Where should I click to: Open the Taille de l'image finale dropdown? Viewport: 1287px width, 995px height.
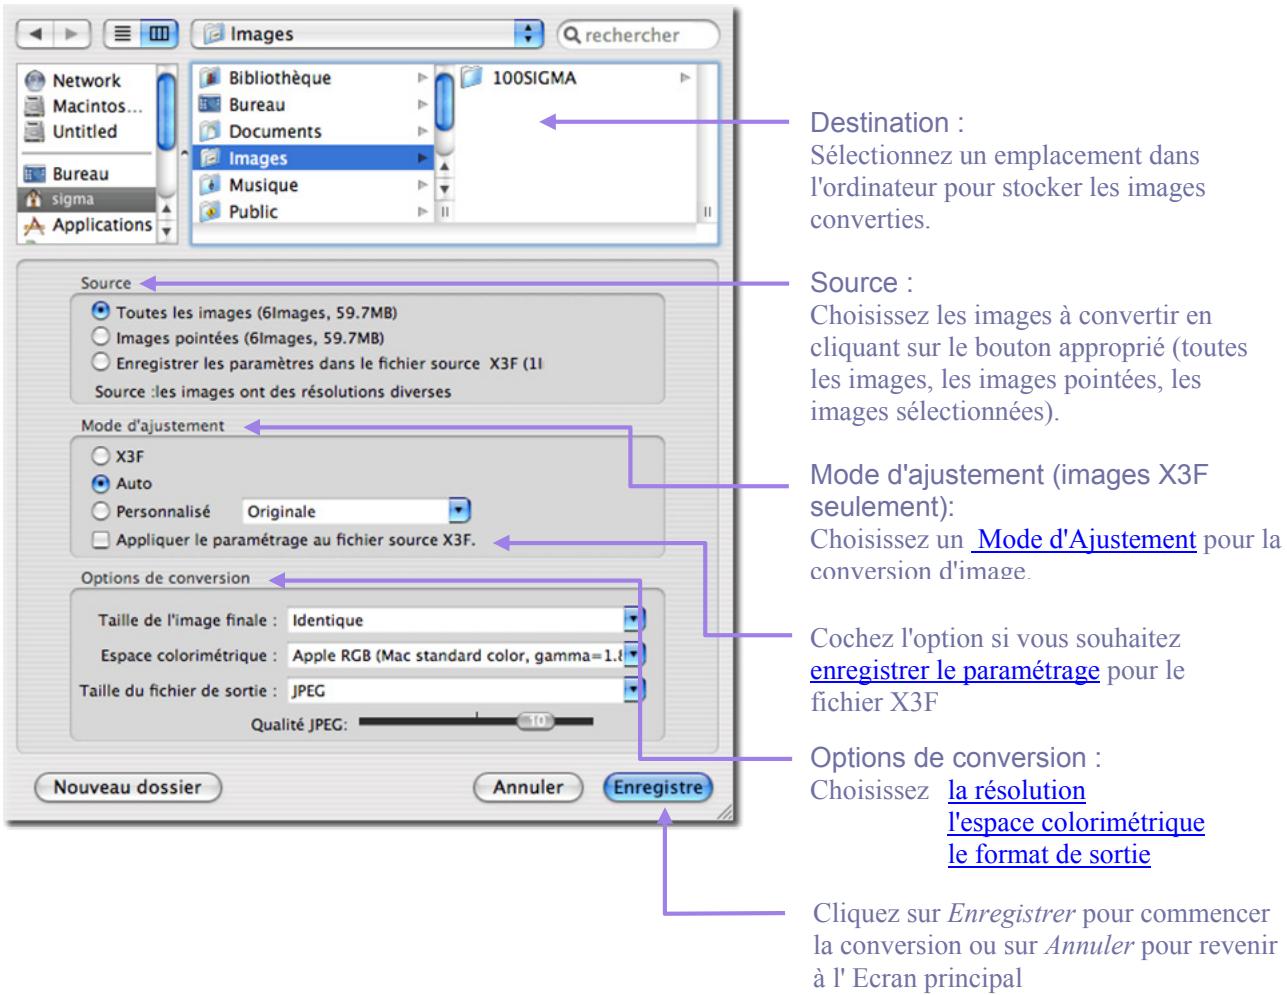466,620
